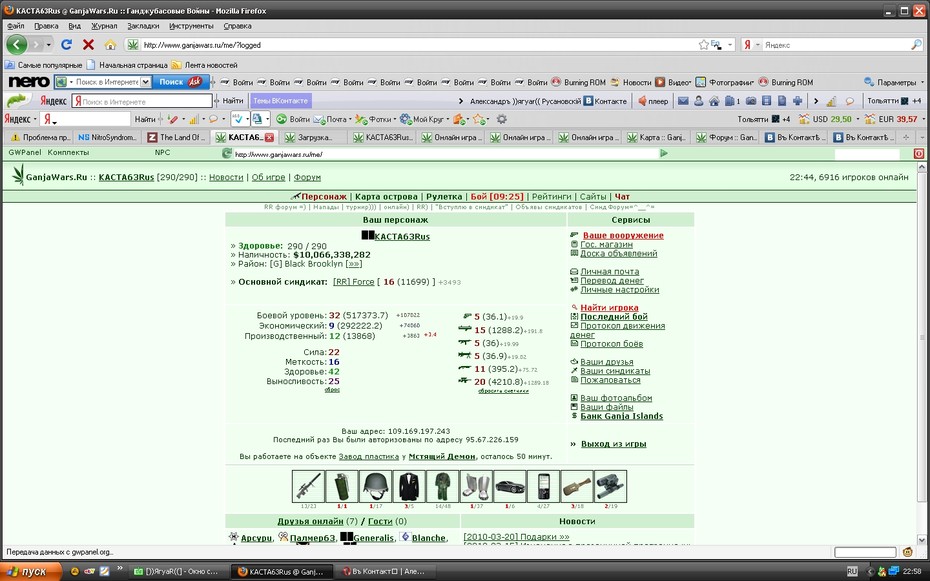The height and width of the screenshot is (581, 930).
Task: Open Yandex toolbar settings gear icon
Action: point(502,119)
